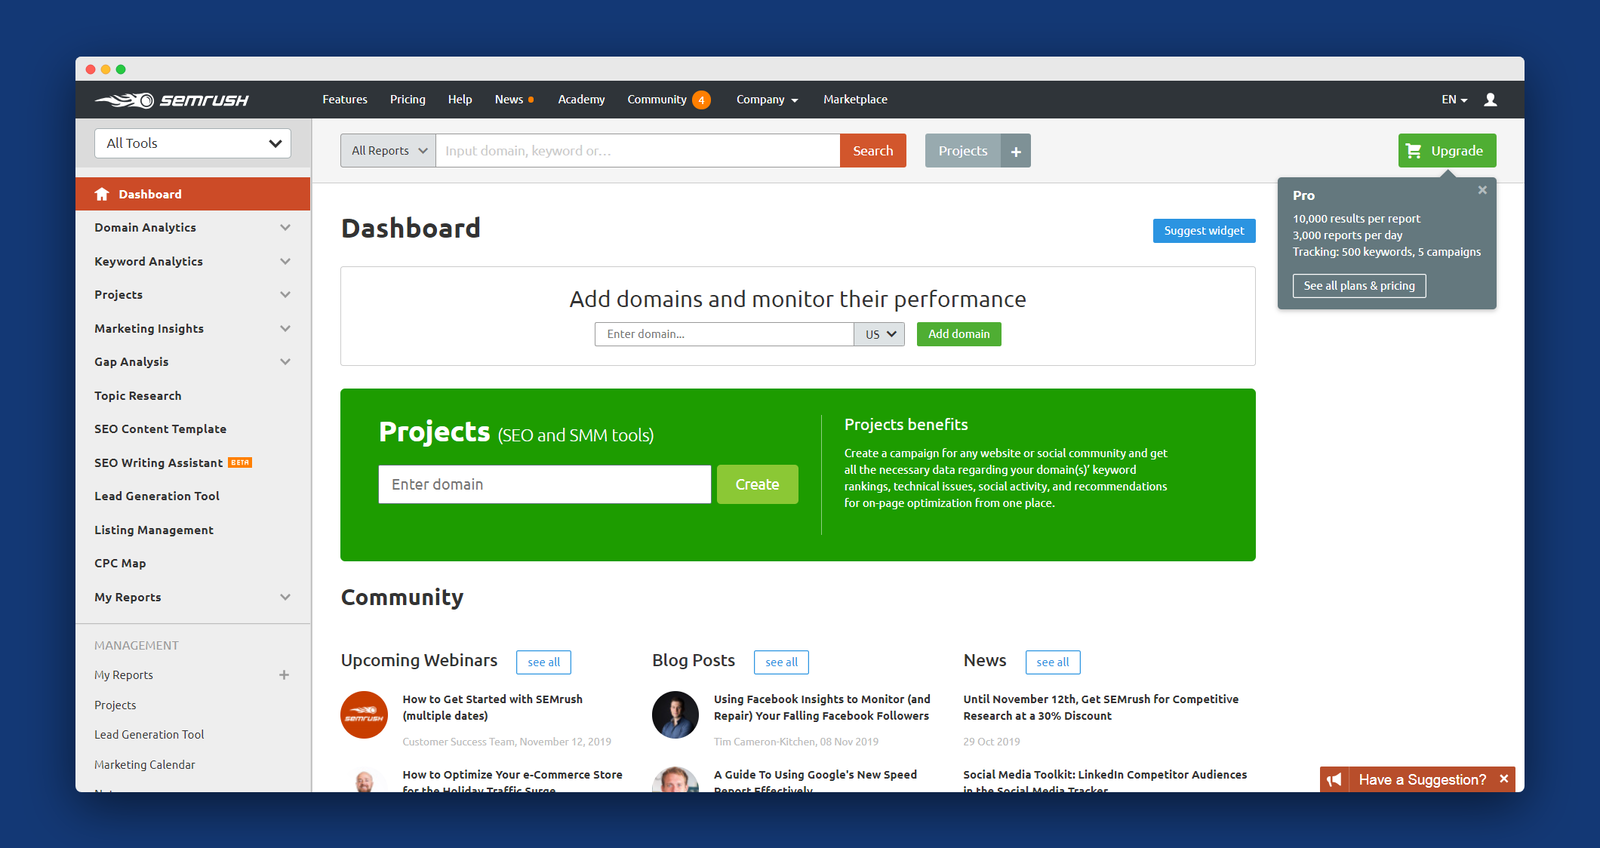The height and width of the screenshot is (848, 1600).
Task: Open Marketing Calendar under Management
Action: coord(145,765)
